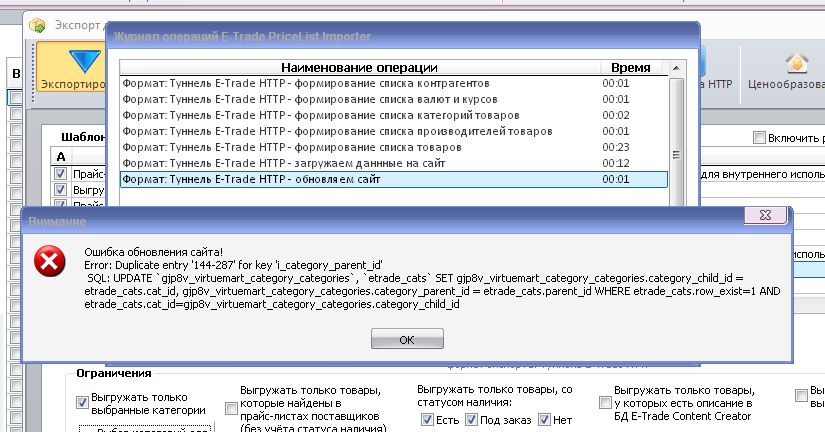Click the red error icon in dialog
Screen dimensions: 825x432
[x=50, y=261]
